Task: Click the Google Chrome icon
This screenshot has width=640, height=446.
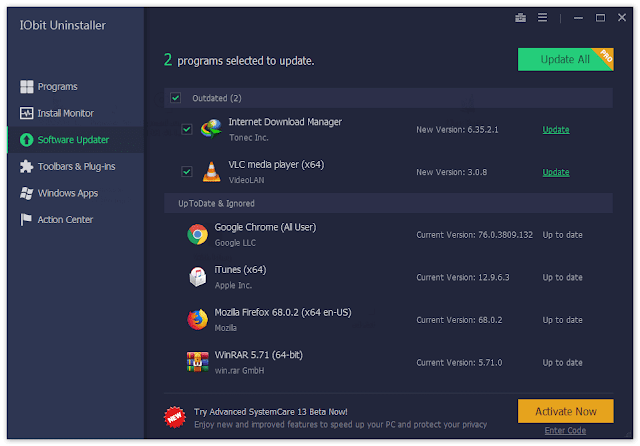Action: coord(198,234)
